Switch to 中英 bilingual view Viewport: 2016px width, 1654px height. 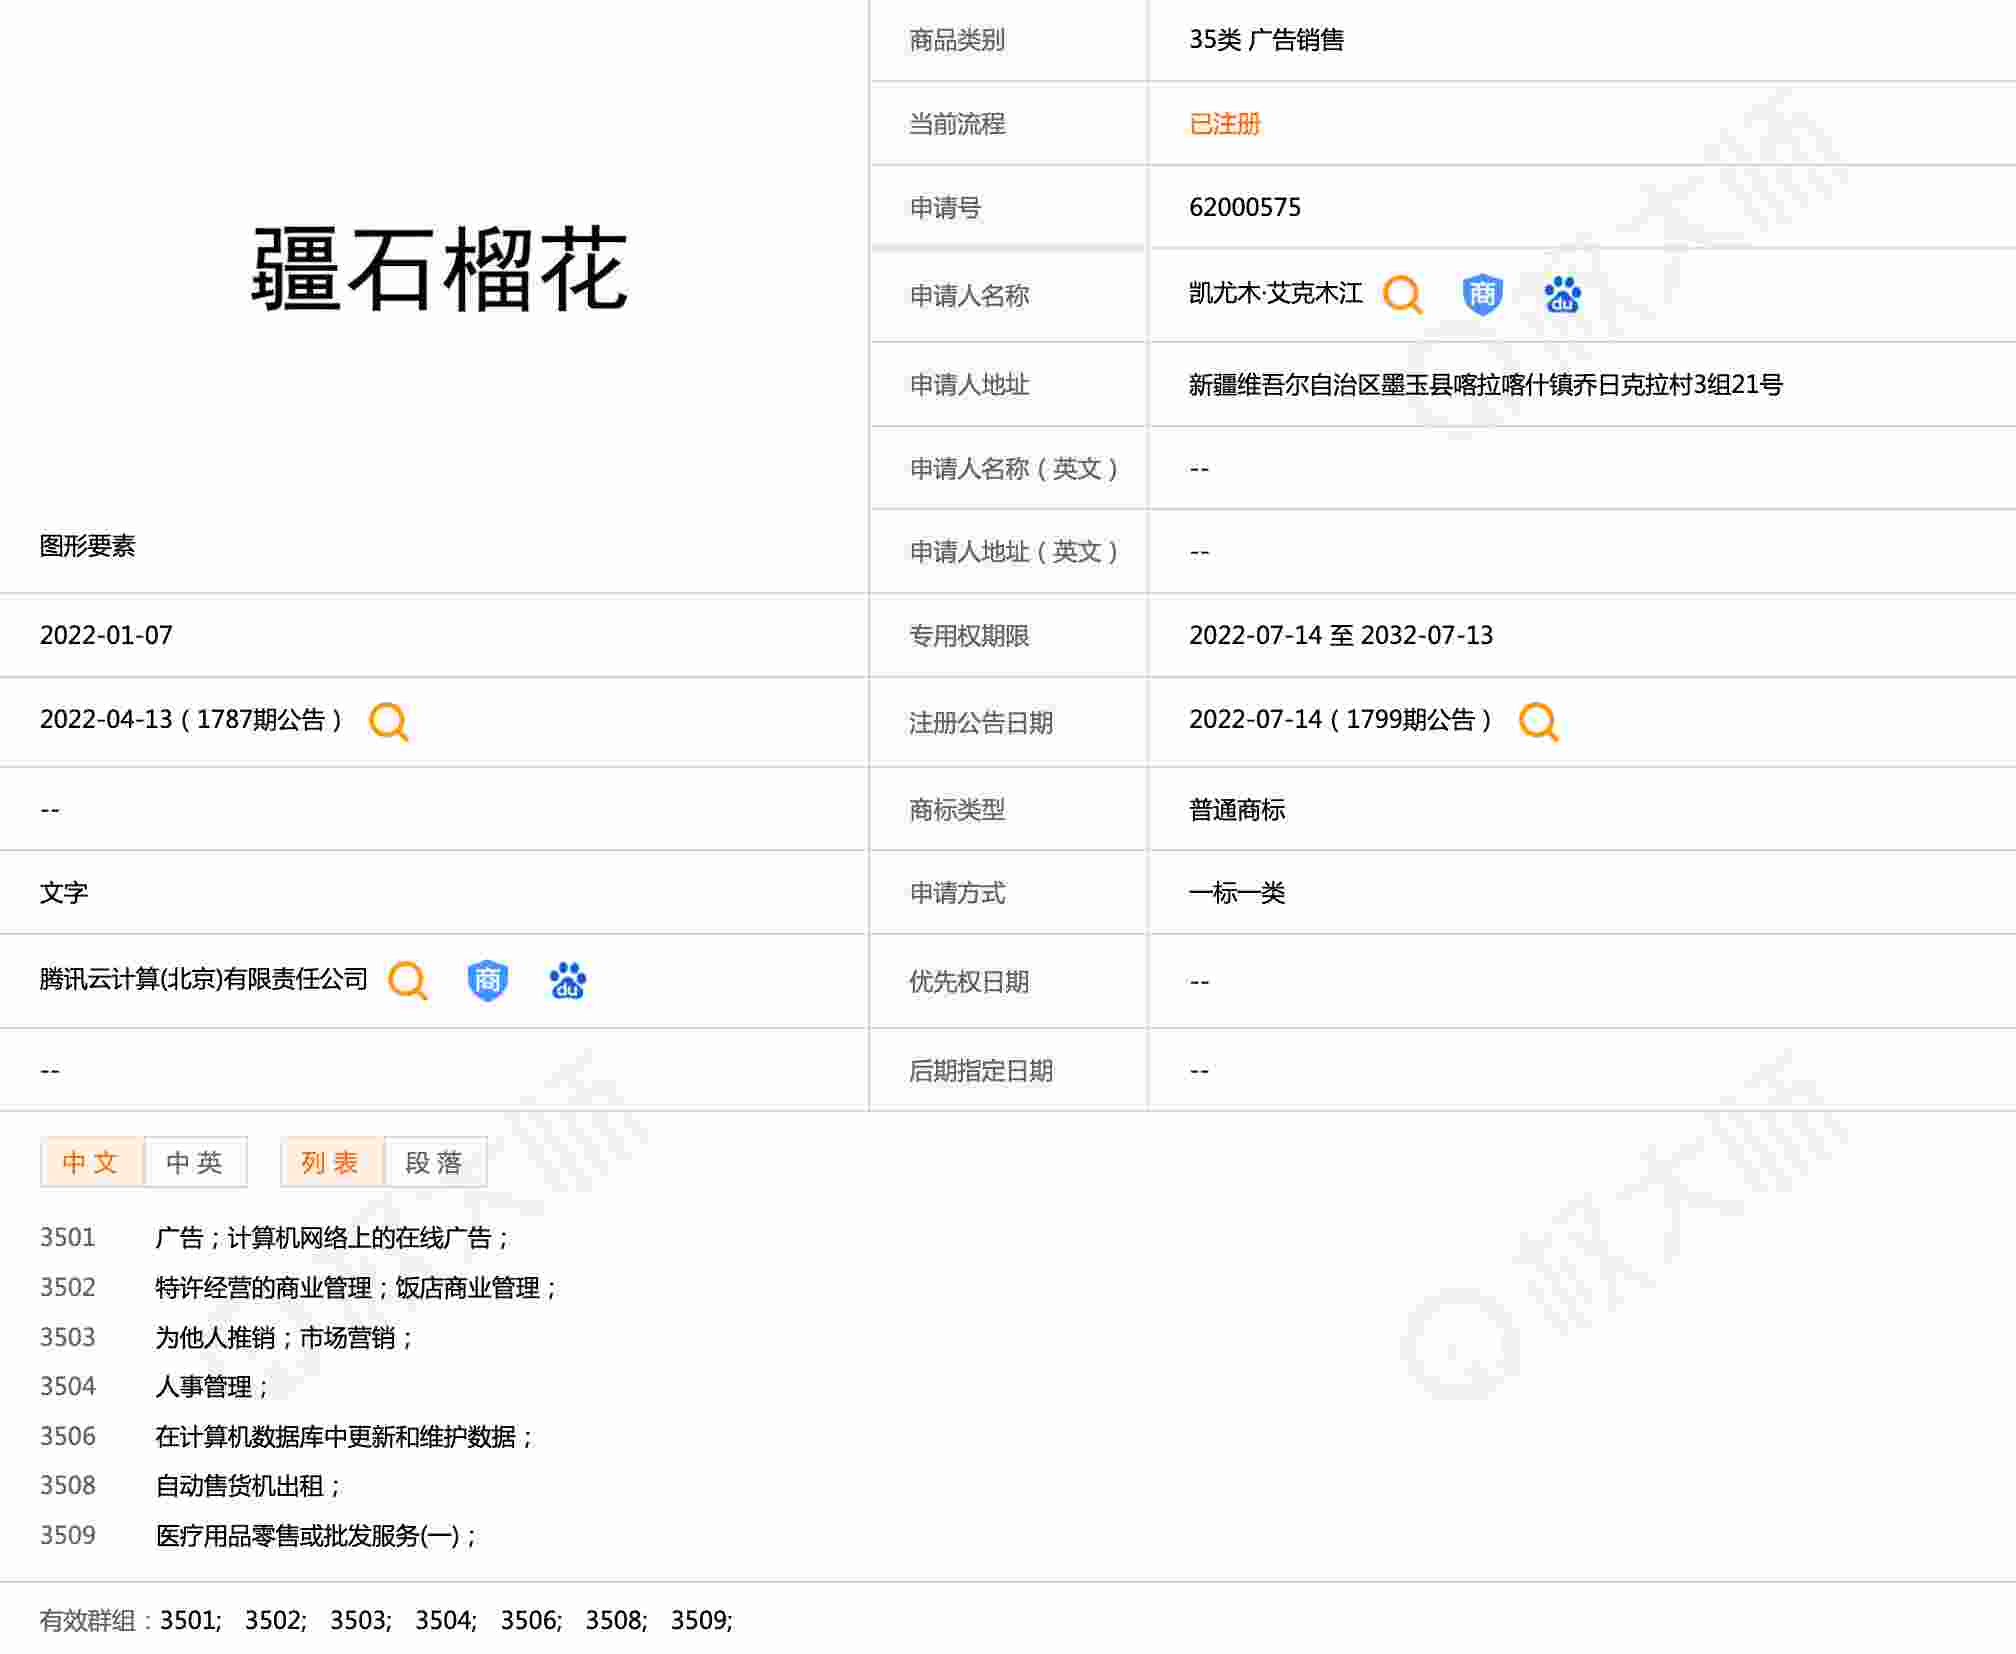[x=195, y=1162]
